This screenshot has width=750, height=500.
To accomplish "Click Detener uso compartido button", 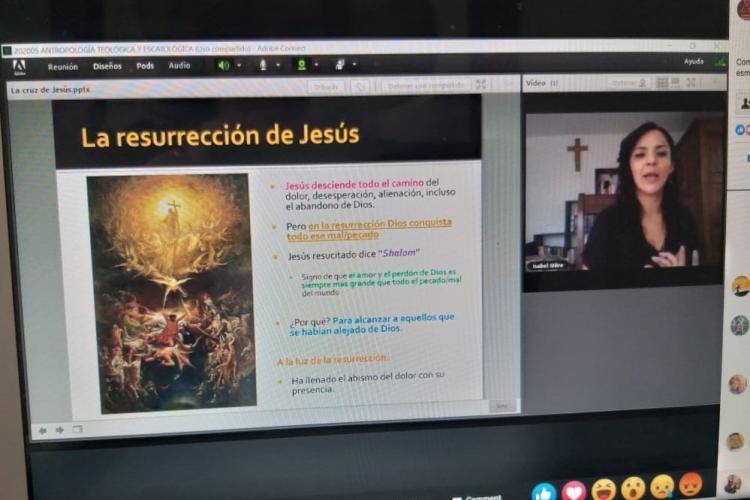I will 426,85.
